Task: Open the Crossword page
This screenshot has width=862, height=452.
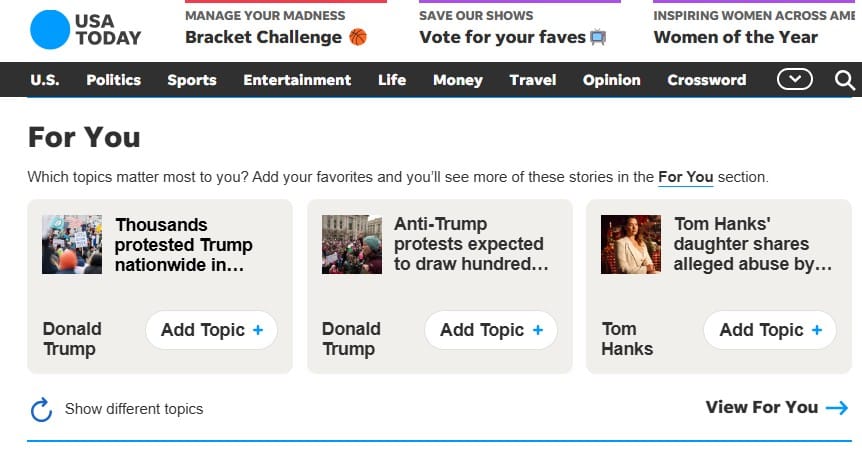Action: 706,80
